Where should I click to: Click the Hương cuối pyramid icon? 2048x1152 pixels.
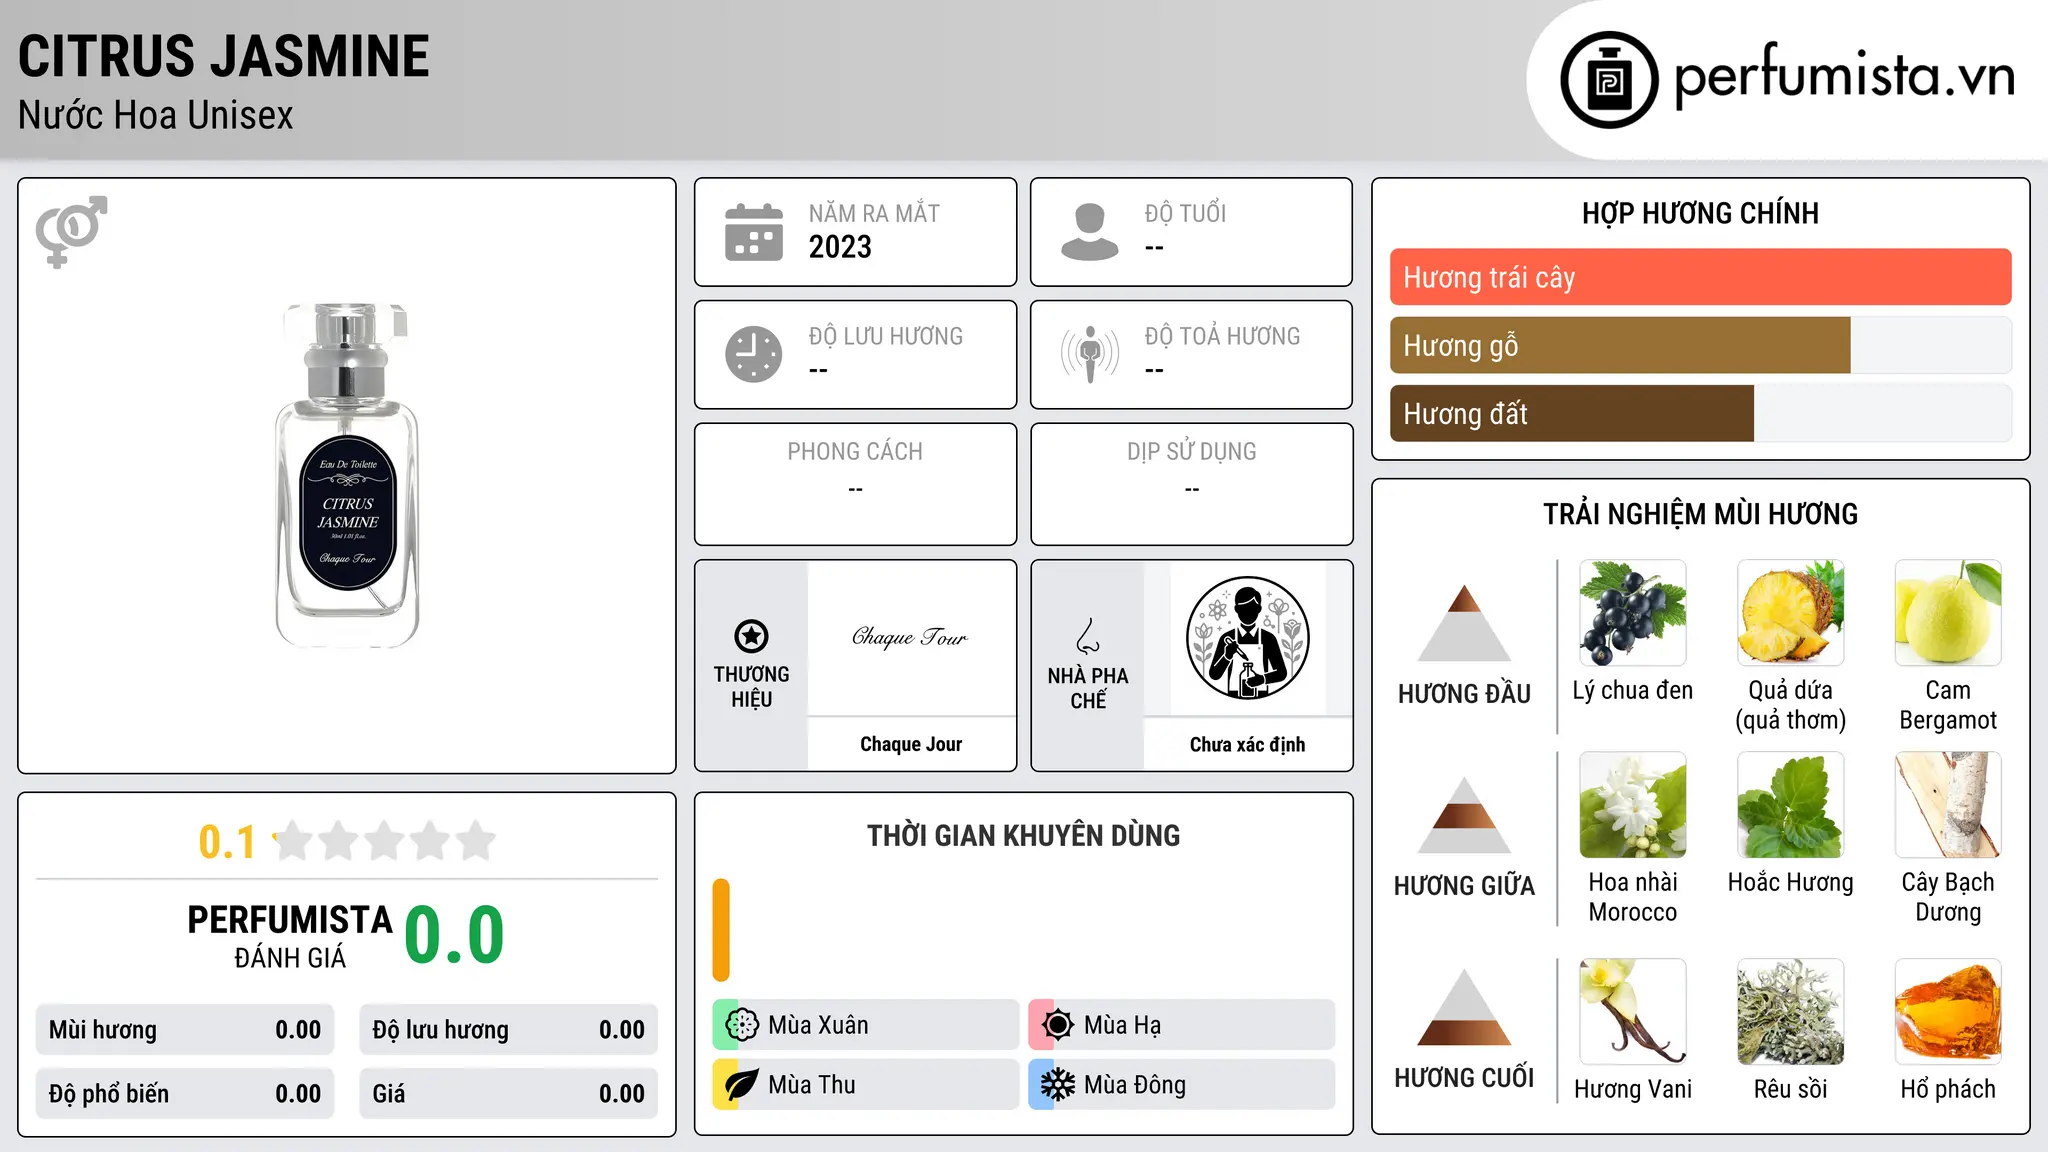1464,1007
